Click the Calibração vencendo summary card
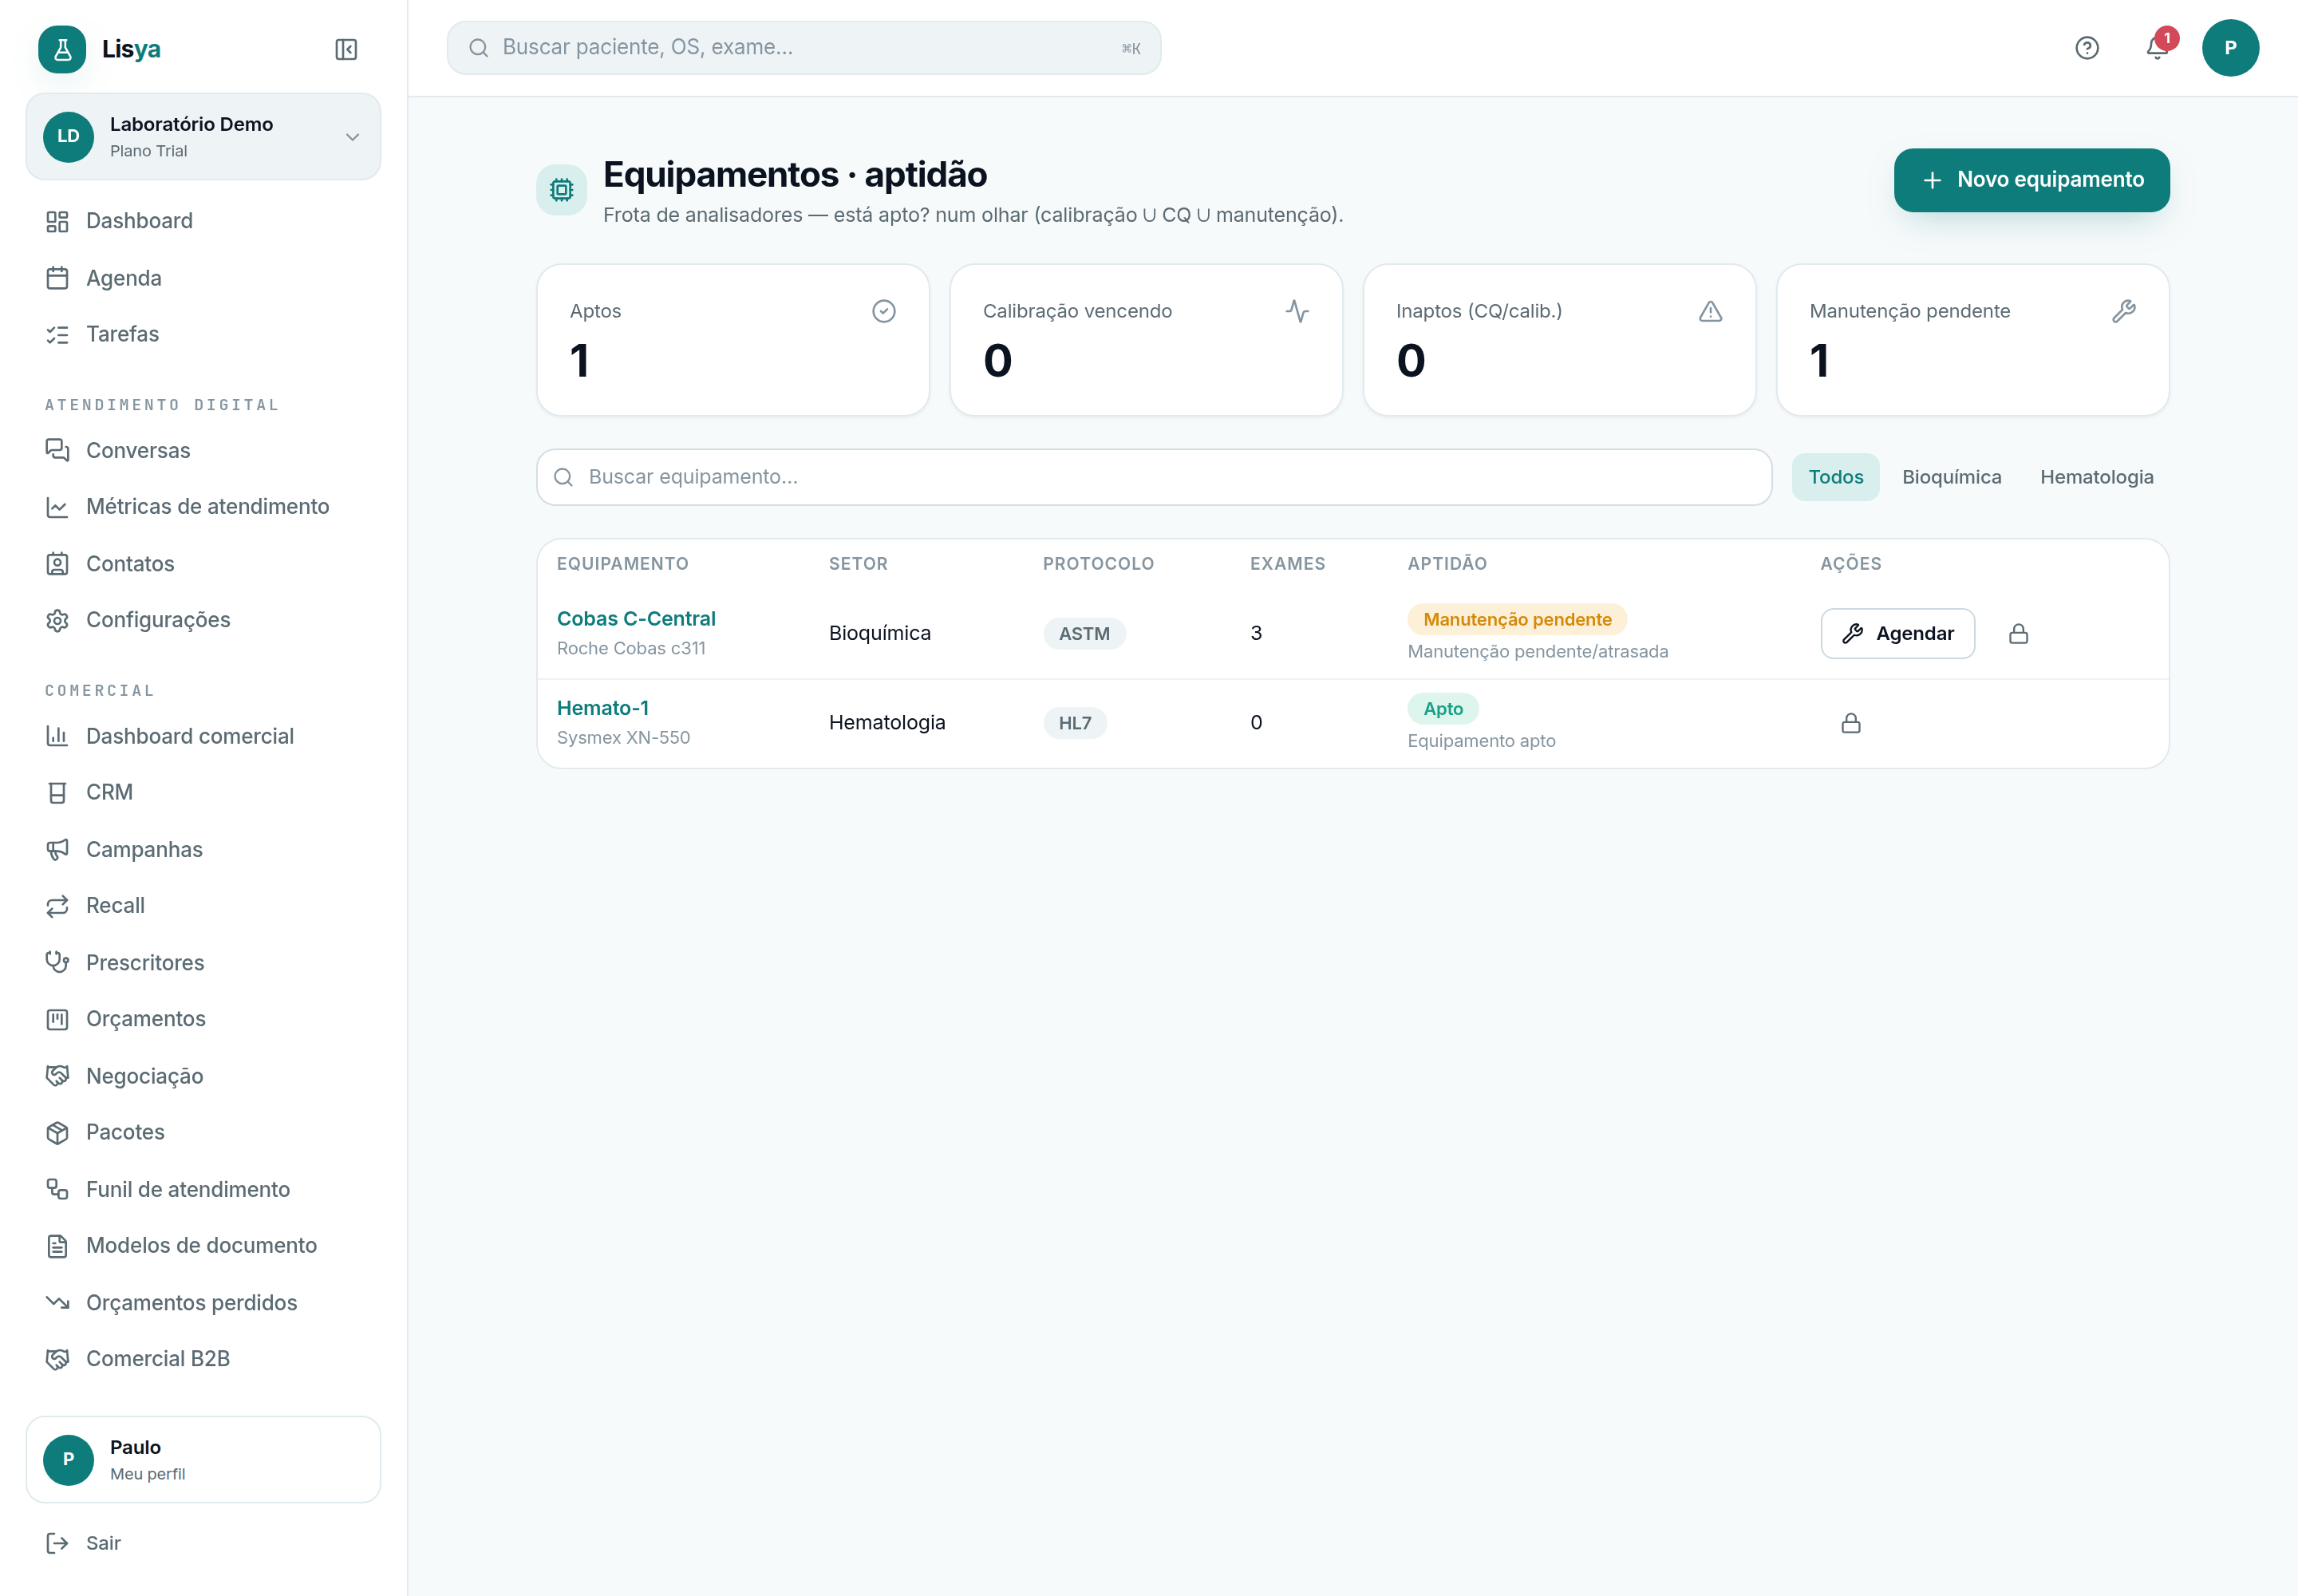 [1146, 340]
